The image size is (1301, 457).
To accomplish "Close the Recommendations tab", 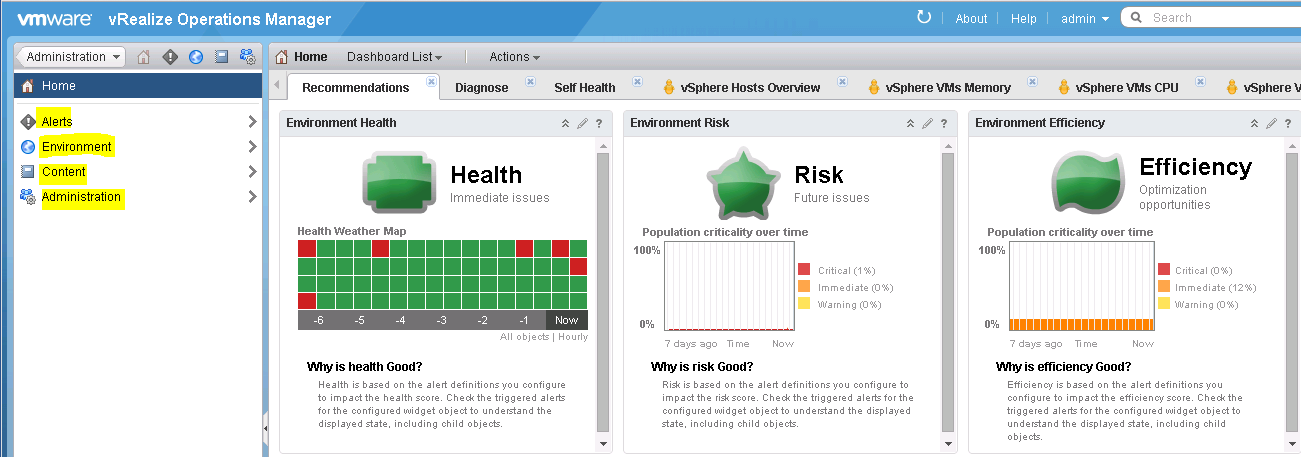I will (431, 81).
